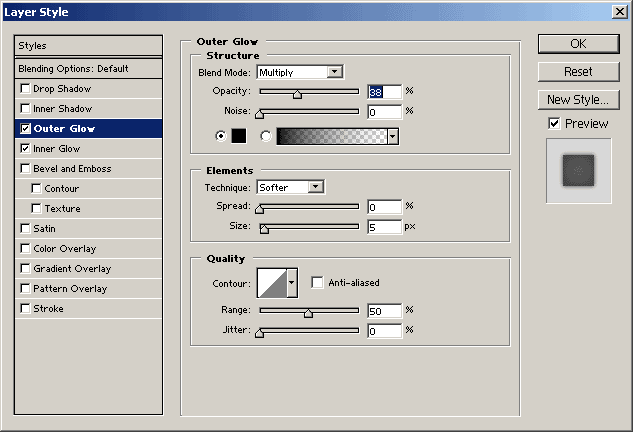Click the Jitter slider handle
This screenshot has width=633, height=432.
click(x=260, y=333)
